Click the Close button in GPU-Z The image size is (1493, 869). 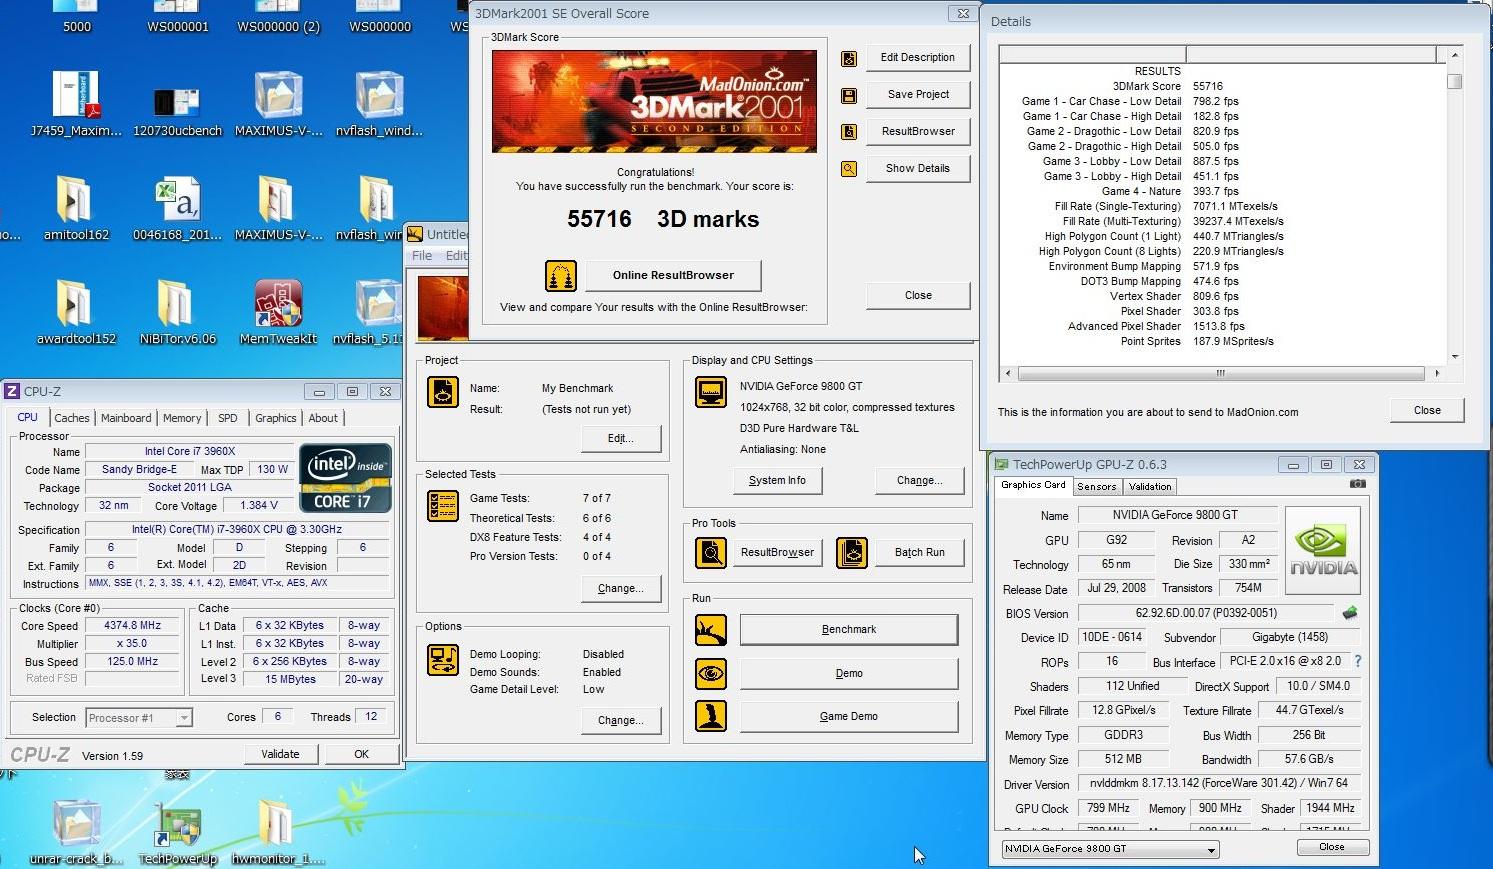click(x=1332, y=847)
